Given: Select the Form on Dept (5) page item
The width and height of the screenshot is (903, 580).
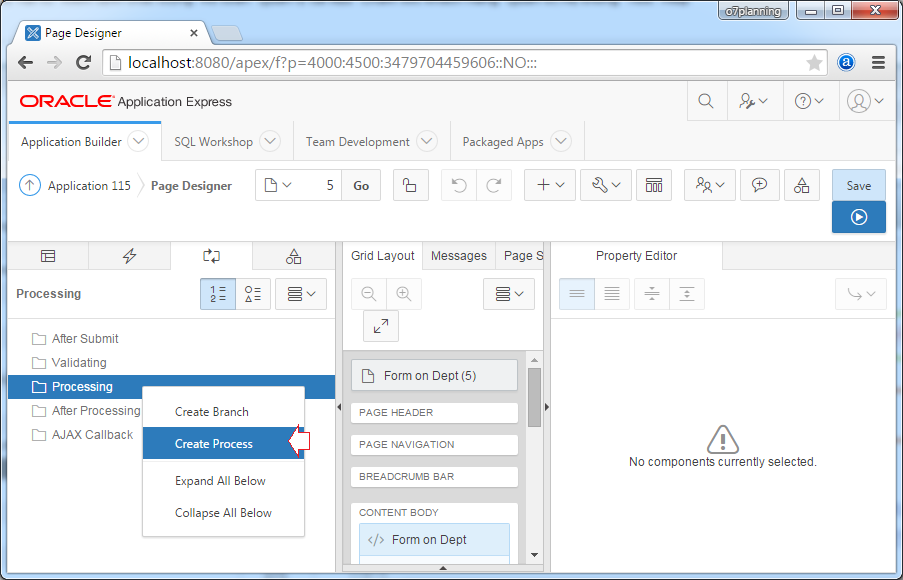Looking at the screenshot, I should pyautogui.click(x=434, y=376).
